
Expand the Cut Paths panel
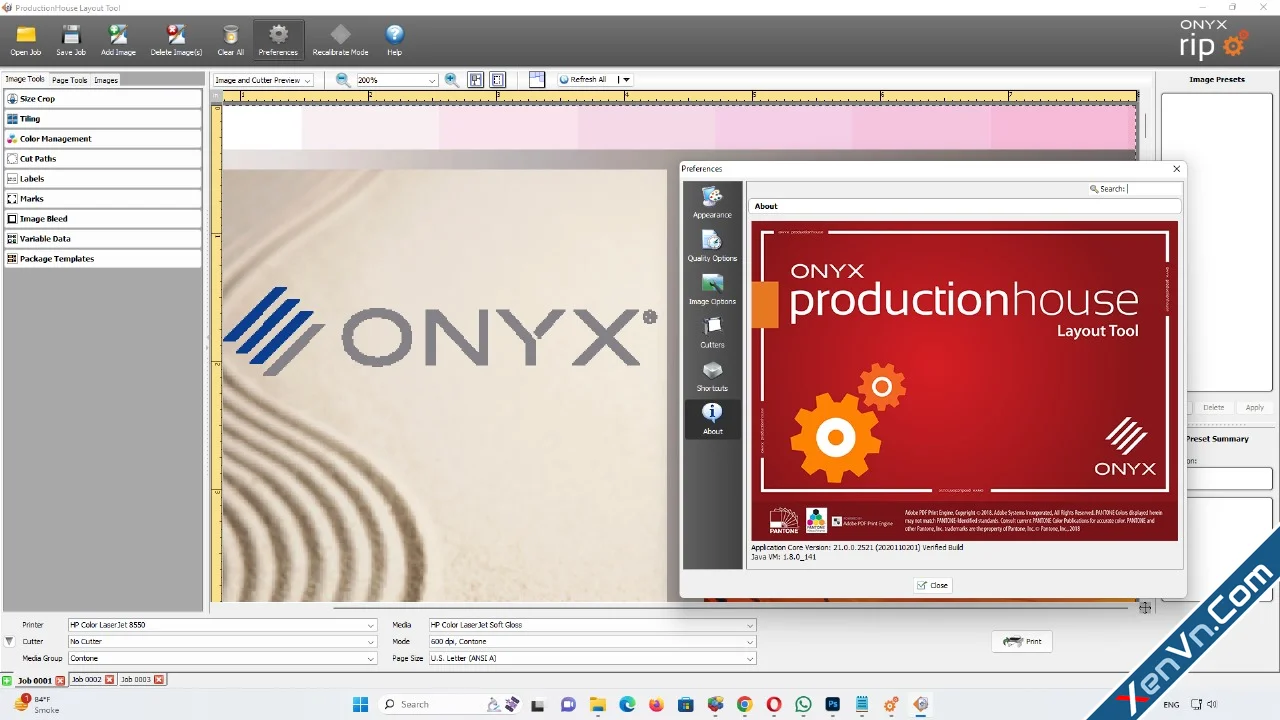tap(103, 159)
